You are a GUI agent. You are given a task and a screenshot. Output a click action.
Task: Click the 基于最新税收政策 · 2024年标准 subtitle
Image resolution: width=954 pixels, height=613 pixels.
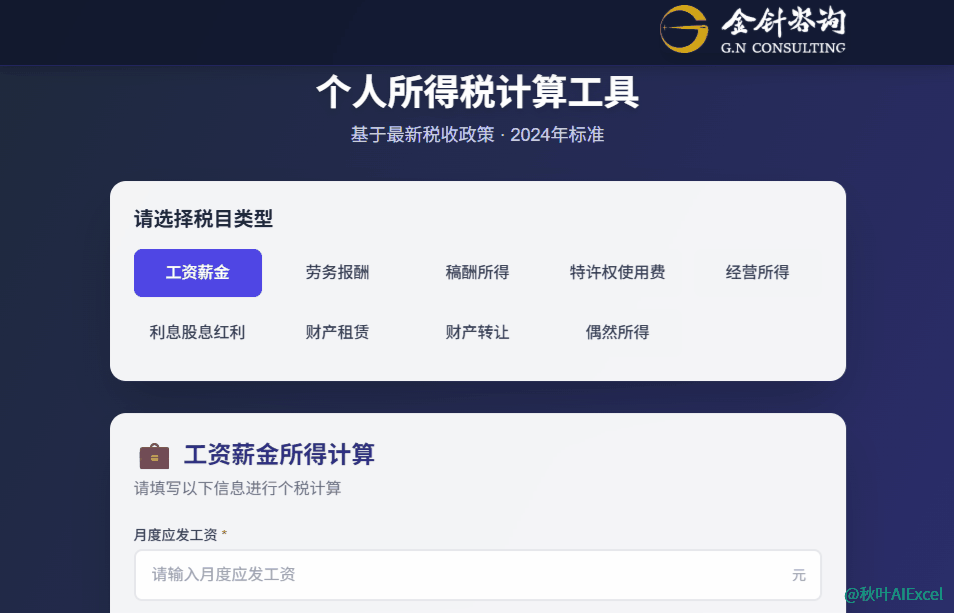pyautogui.click(x=478, y=134)
